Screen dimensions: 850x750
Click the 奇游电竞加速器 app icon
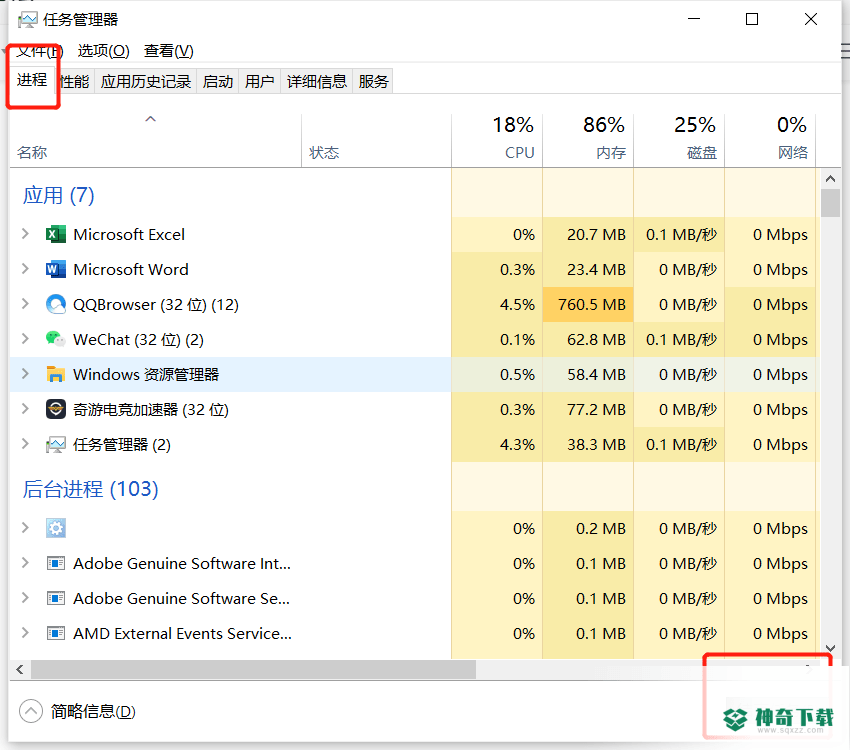tap(56, 409)
